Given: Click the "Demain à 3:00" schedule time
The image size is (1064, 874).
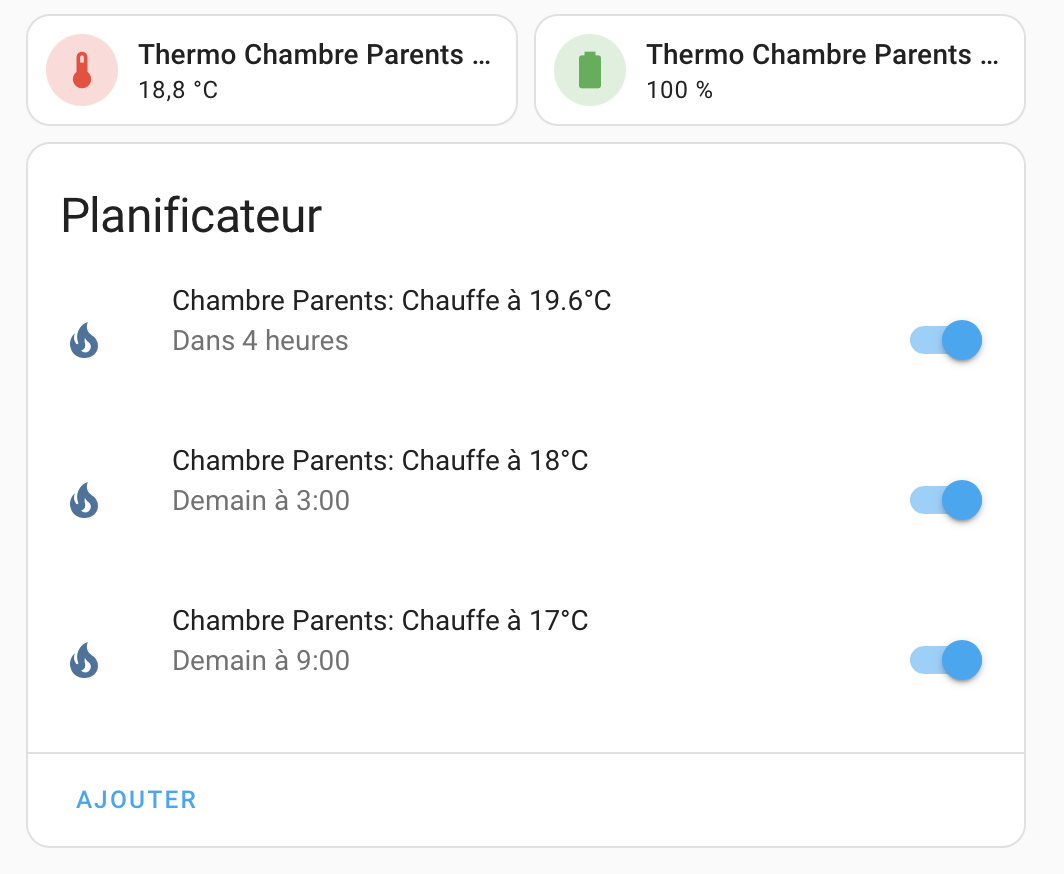Looking at the screenshot, I should [261, 500].
